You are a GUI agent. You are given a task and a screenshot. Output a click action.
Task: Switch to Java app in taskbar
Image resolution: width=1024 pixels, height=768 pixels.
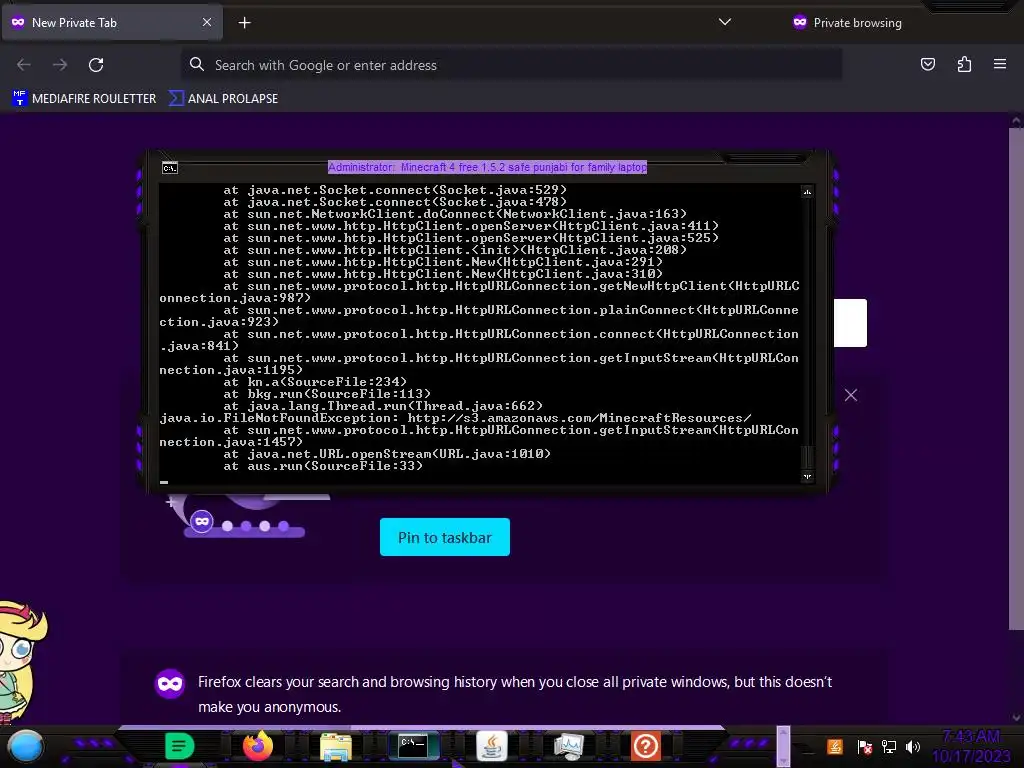pyautogui.click(x=491, y=746)
